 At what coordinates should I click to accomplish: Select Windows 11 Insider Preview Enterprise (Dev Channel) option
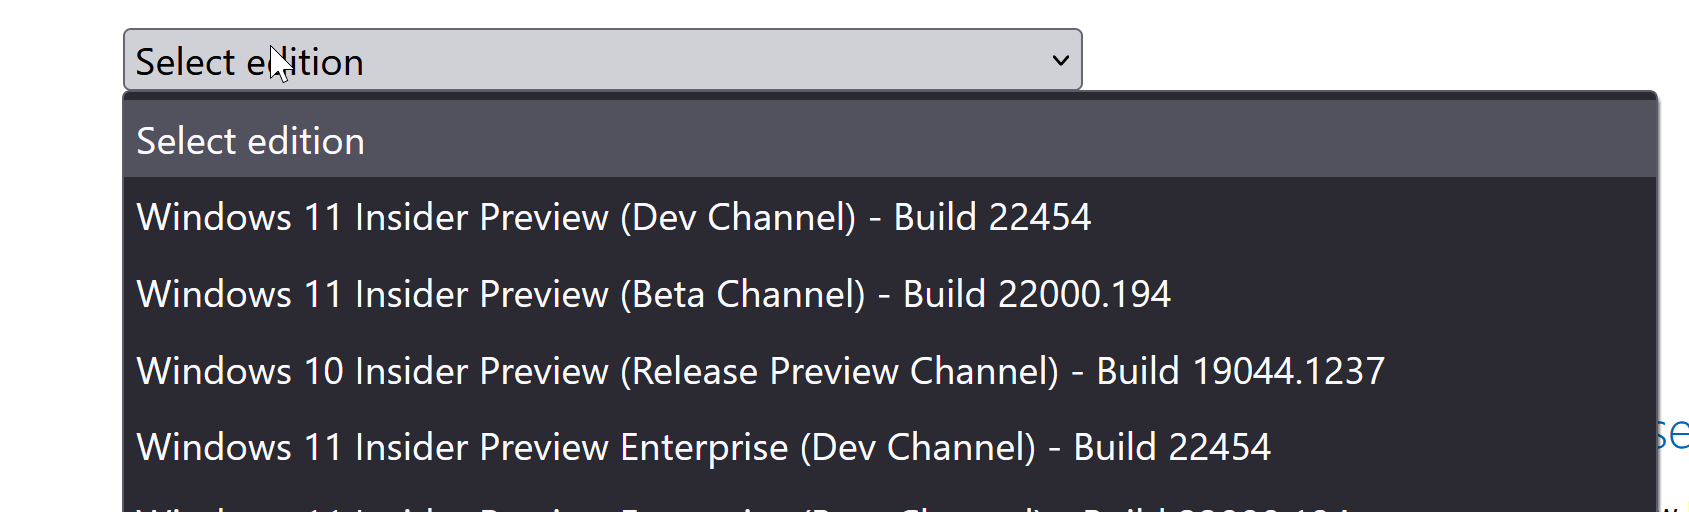click(890, 447)
